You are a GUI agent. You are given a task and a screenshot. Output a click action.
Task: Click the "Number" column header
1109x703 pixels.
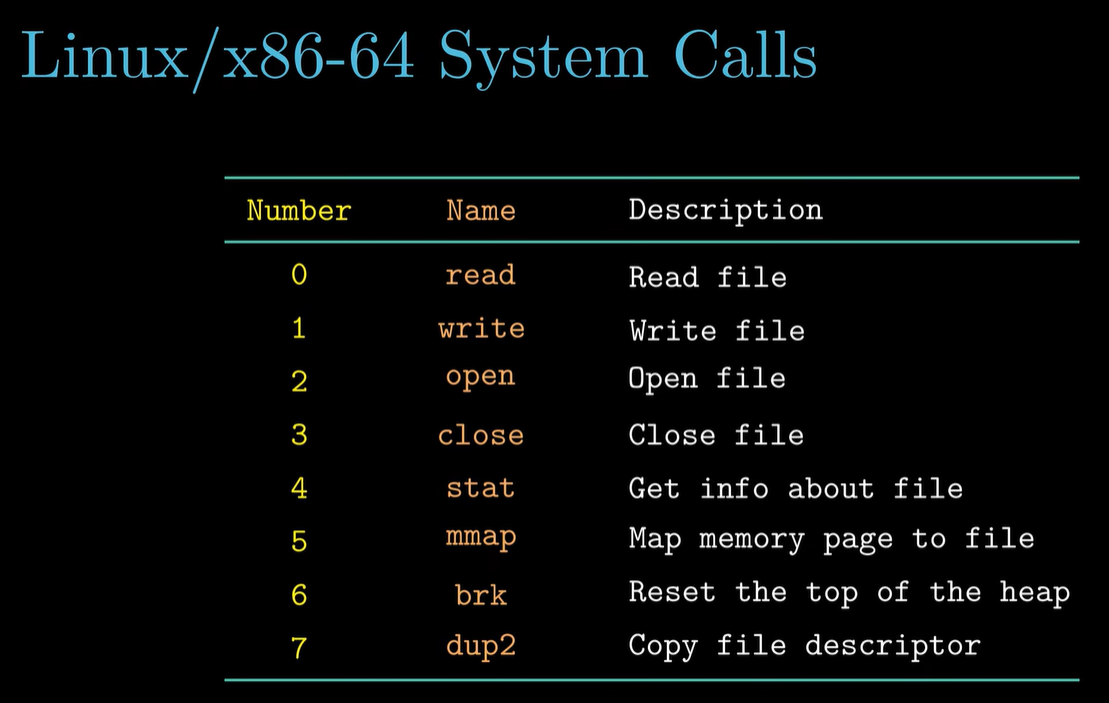tap(298, 211)
